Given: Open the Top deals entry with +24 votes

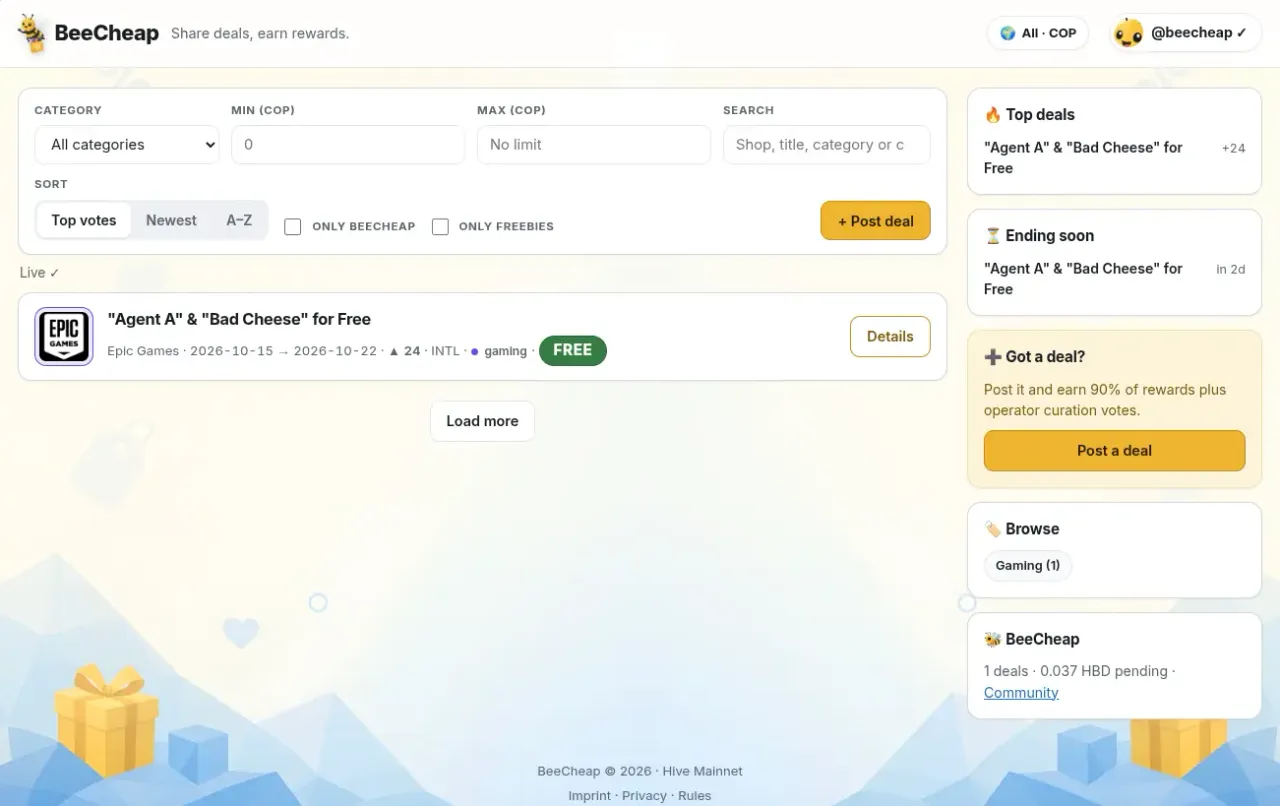Looking at the screenshot, I should tap(1114, 158).
